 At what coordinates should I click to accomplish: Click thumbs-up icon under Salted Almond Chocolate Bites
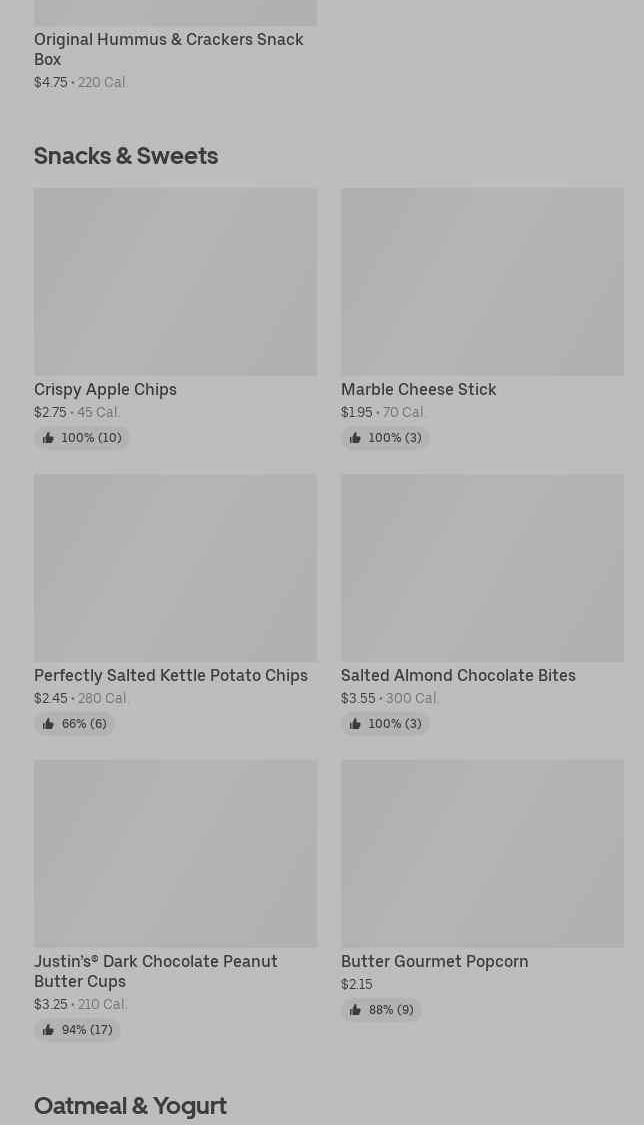[x=355, y=724]
